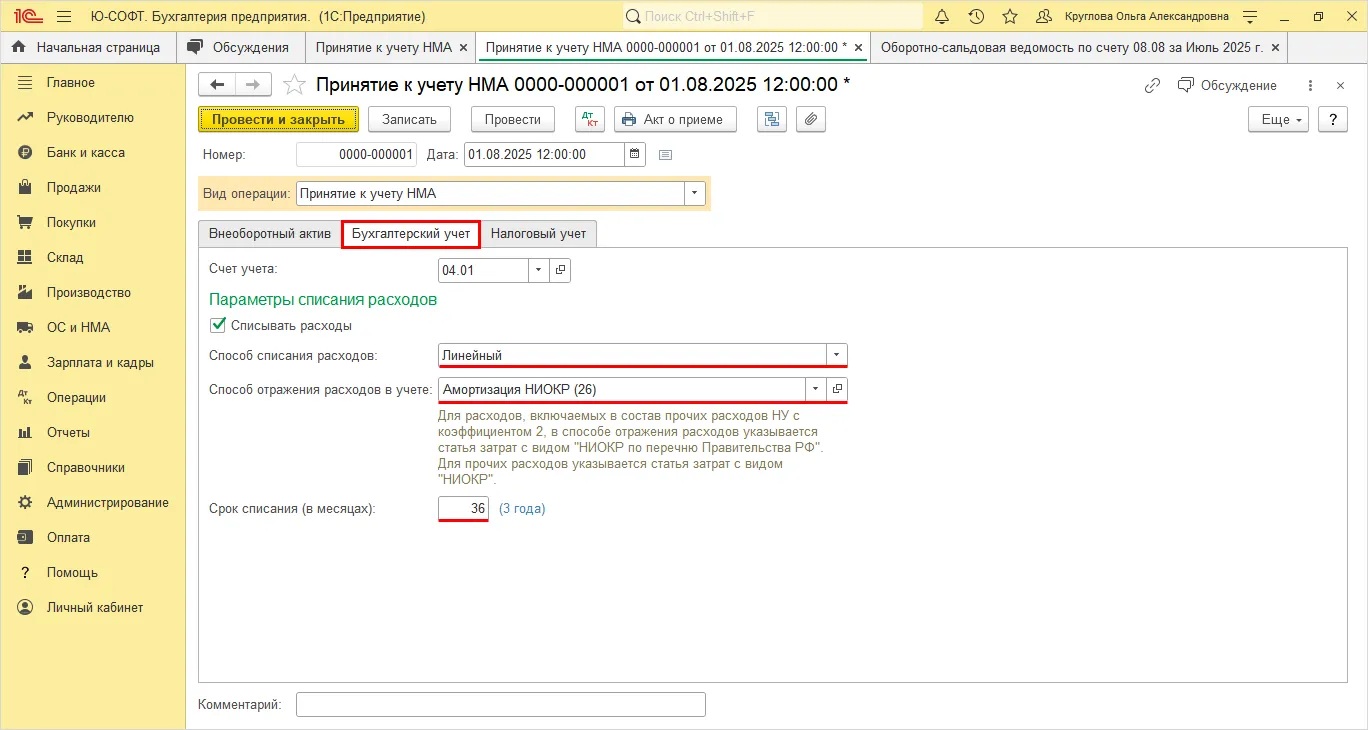The height and width of the screenshot is (730, 1368).
Task: Open the three-dot form menu
Action: [x=1311, y=85]
